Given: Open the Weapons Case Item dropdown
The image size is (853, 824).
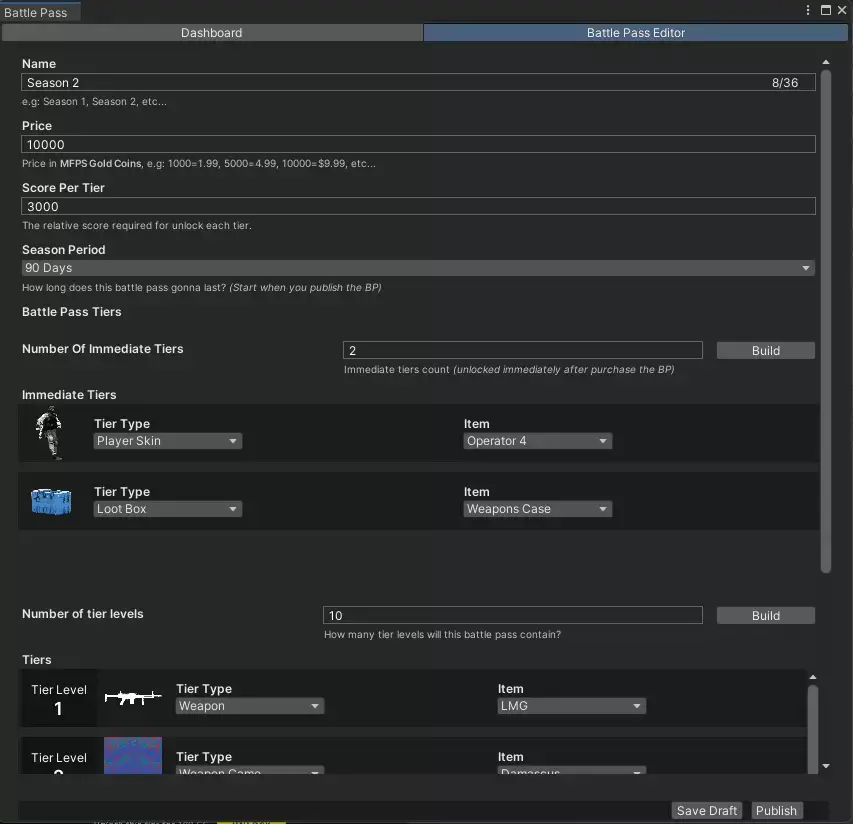Looking at the screenshot, I should click(538, 509).
